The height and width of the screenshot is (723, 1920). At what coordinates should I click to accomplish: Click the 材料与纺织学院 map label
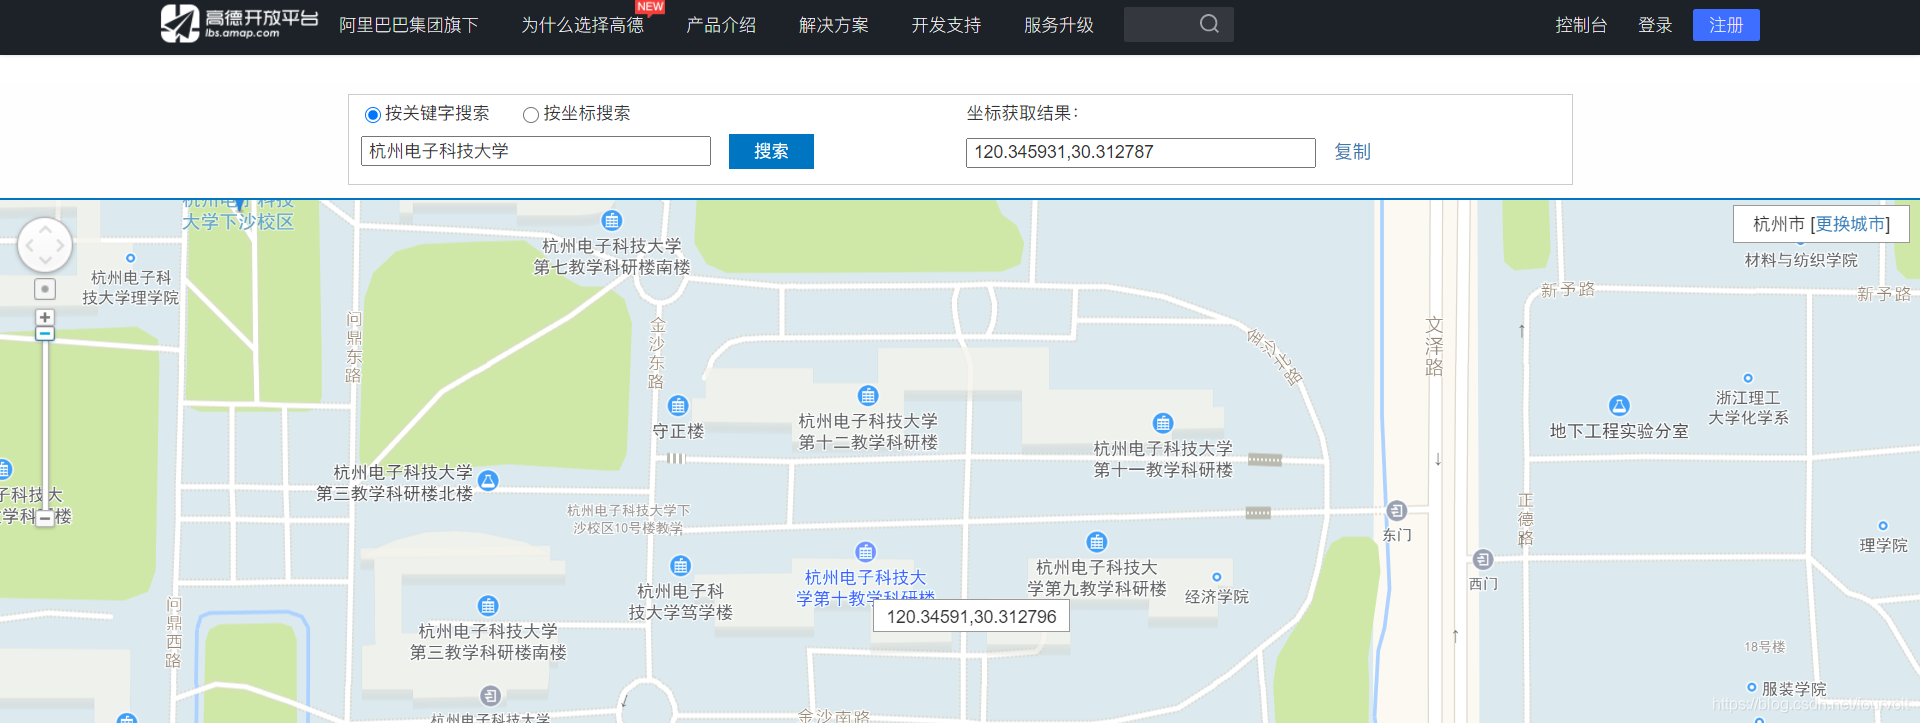[1801, 260]
